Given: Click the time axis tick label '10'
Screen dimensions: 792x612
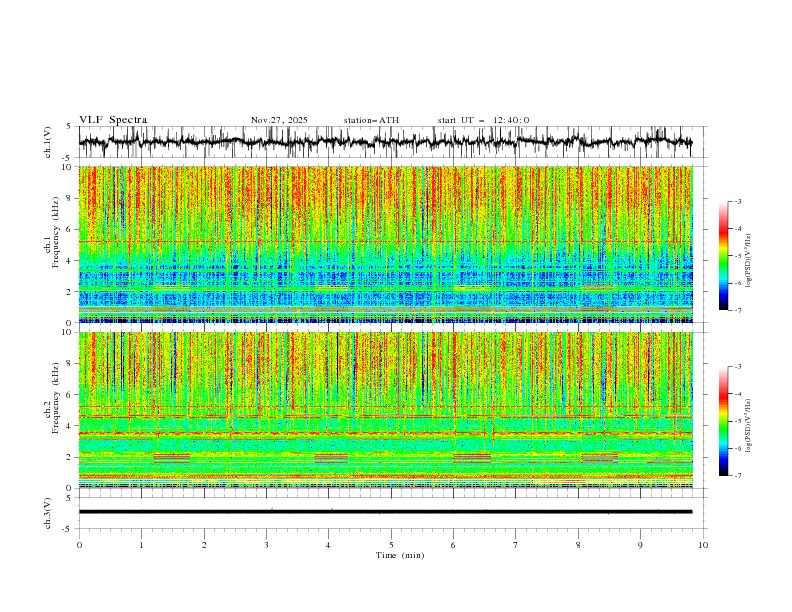Looking at the screenshot, I should coord(703,545).
